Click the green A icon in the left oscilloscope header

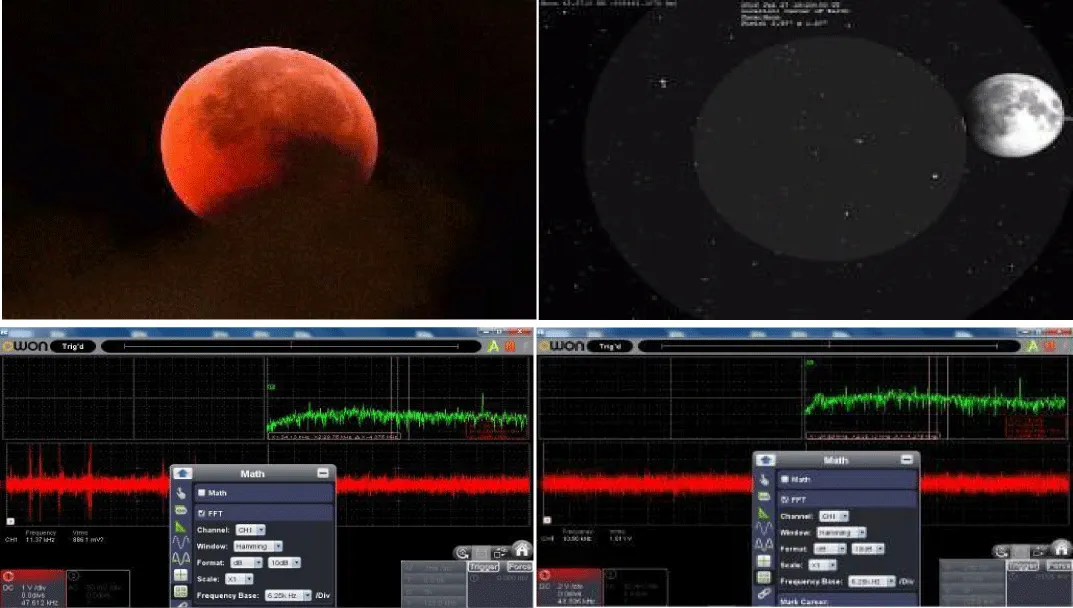click(492, 345)
